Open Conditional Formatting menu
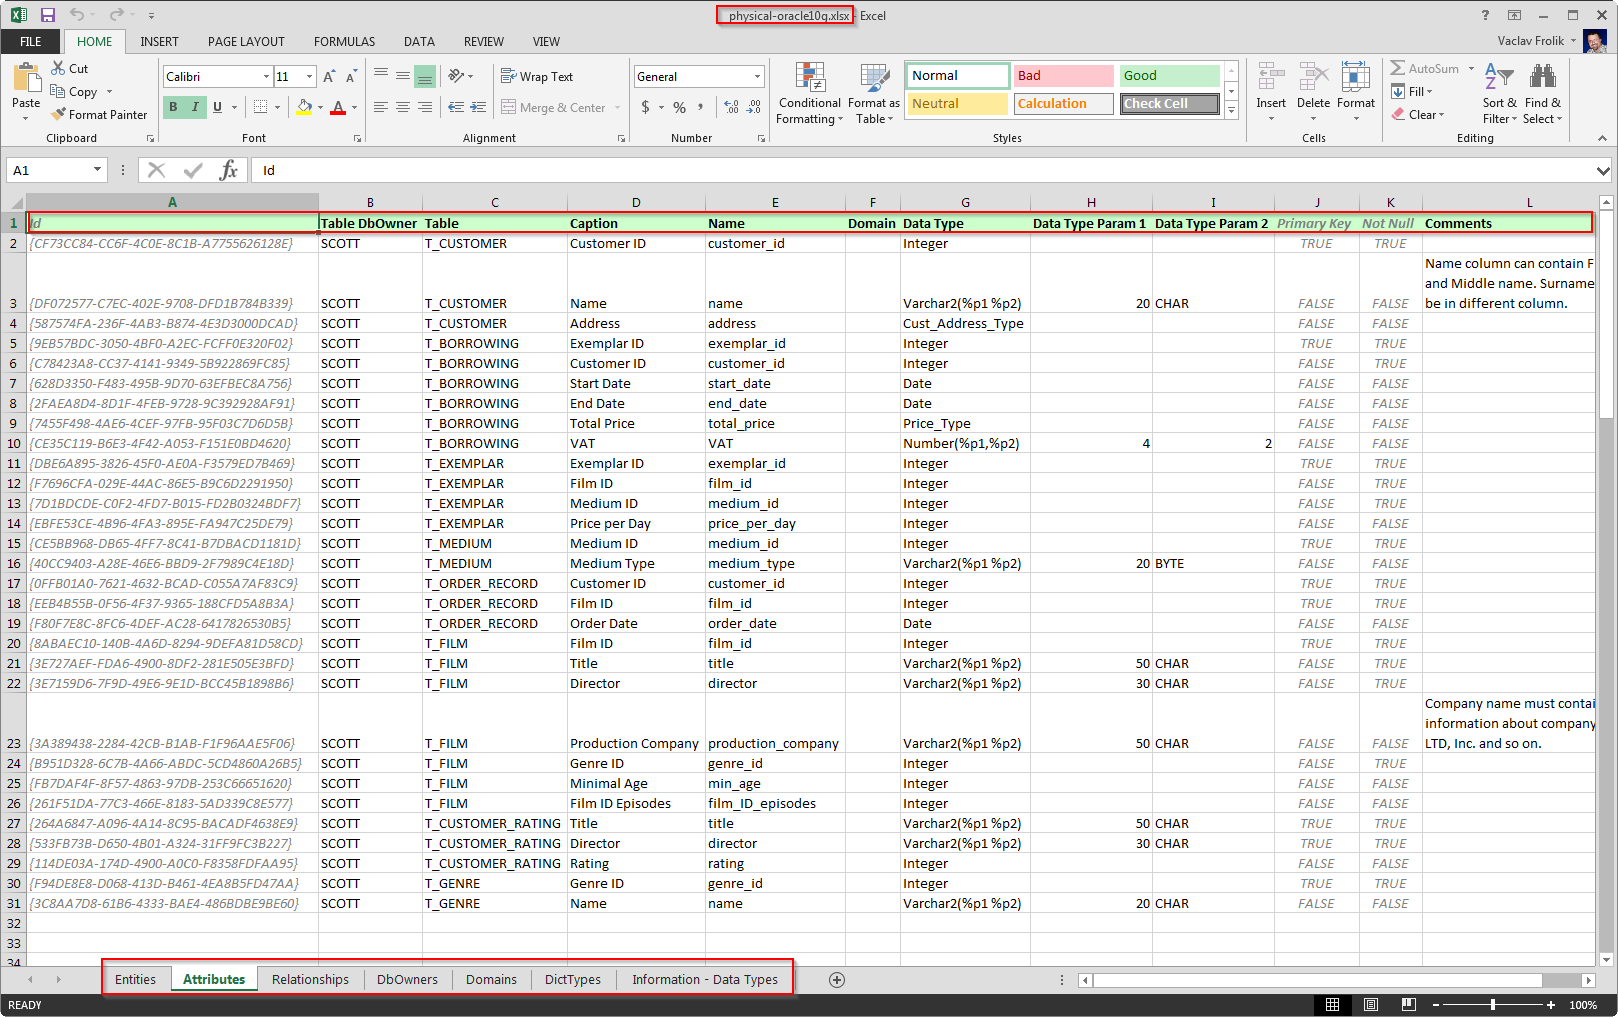This screenshot has height=1017, width=1618. tap(810, 93)
